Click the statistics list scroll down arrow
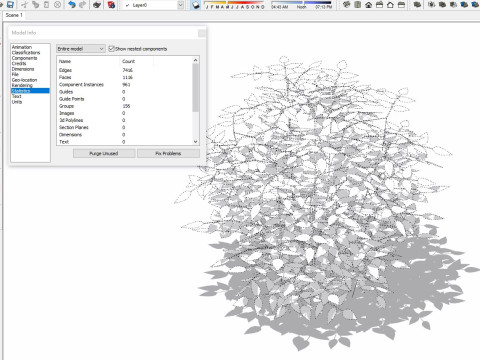The width and height of the screenshot is (480, 360). click(x=196, y=142)
